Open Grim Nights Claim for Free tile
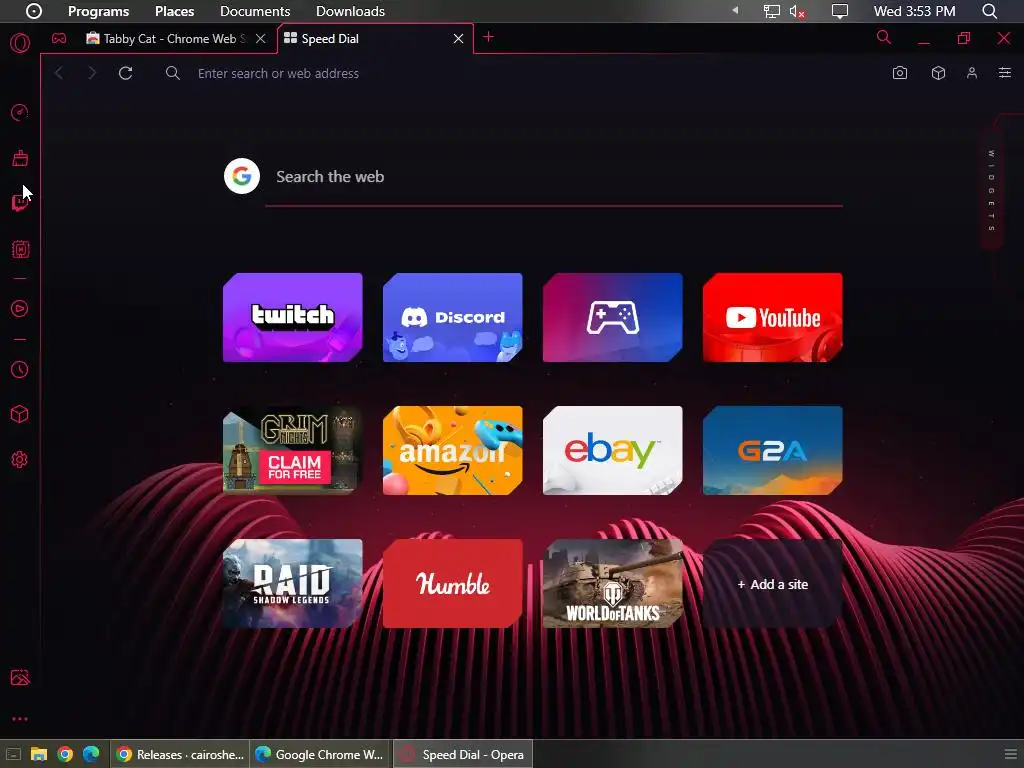1024x768 pixels. click(x=293, y=451)
